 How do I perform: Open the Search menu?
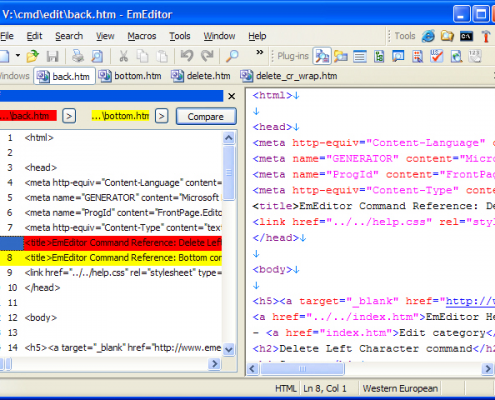(x=69, y=36)
